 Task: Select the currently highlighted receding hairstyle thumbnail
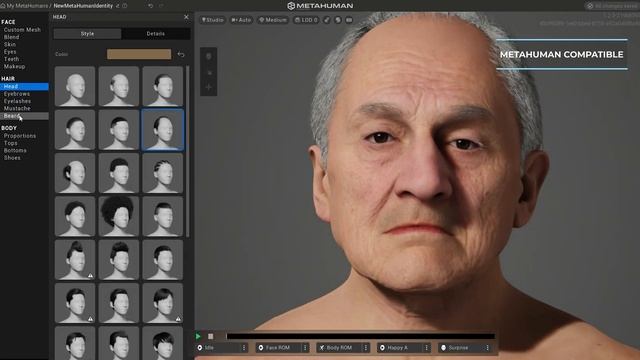(163, 130)
